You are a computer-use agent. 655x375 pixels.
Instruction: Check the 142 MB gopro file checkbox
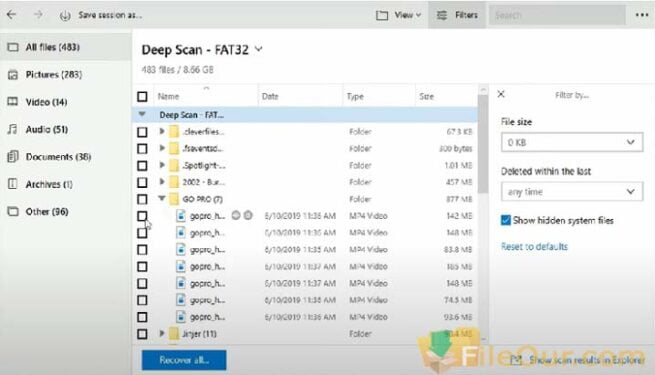(x=142, y=216)
